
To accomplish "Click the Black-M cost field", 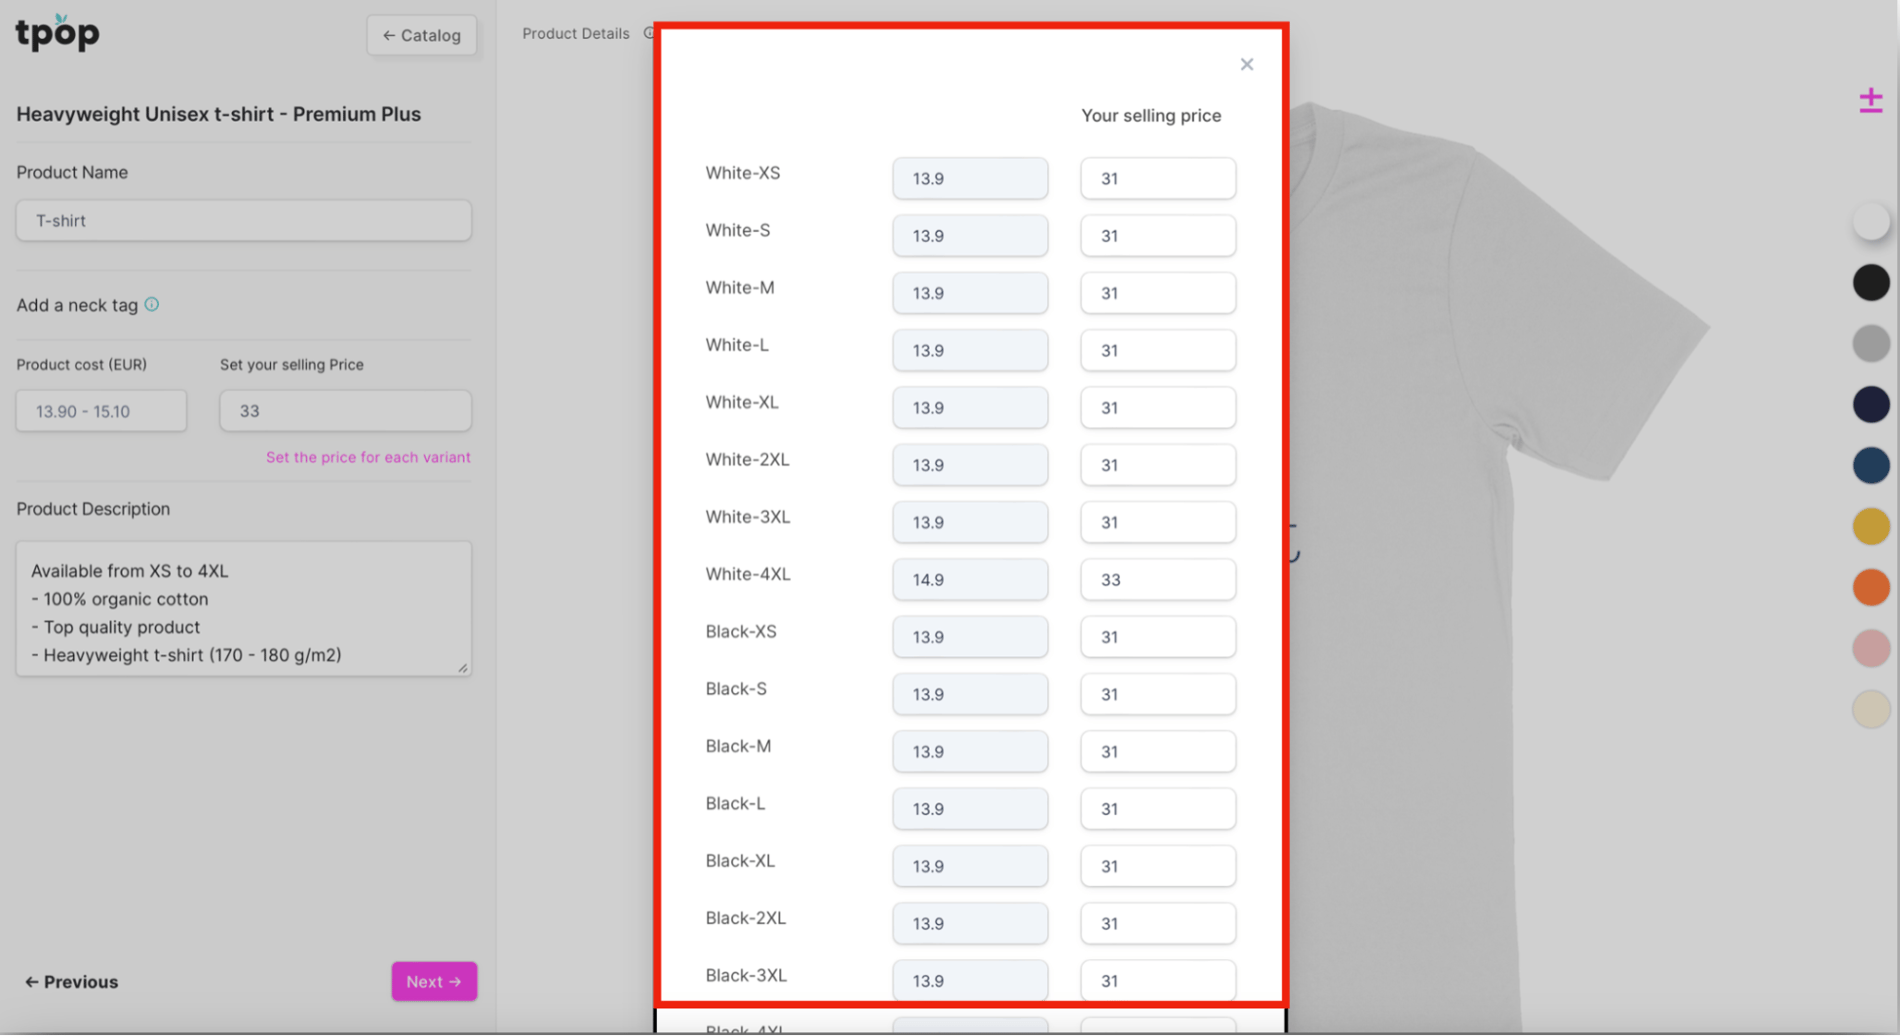I will point(969,751).
